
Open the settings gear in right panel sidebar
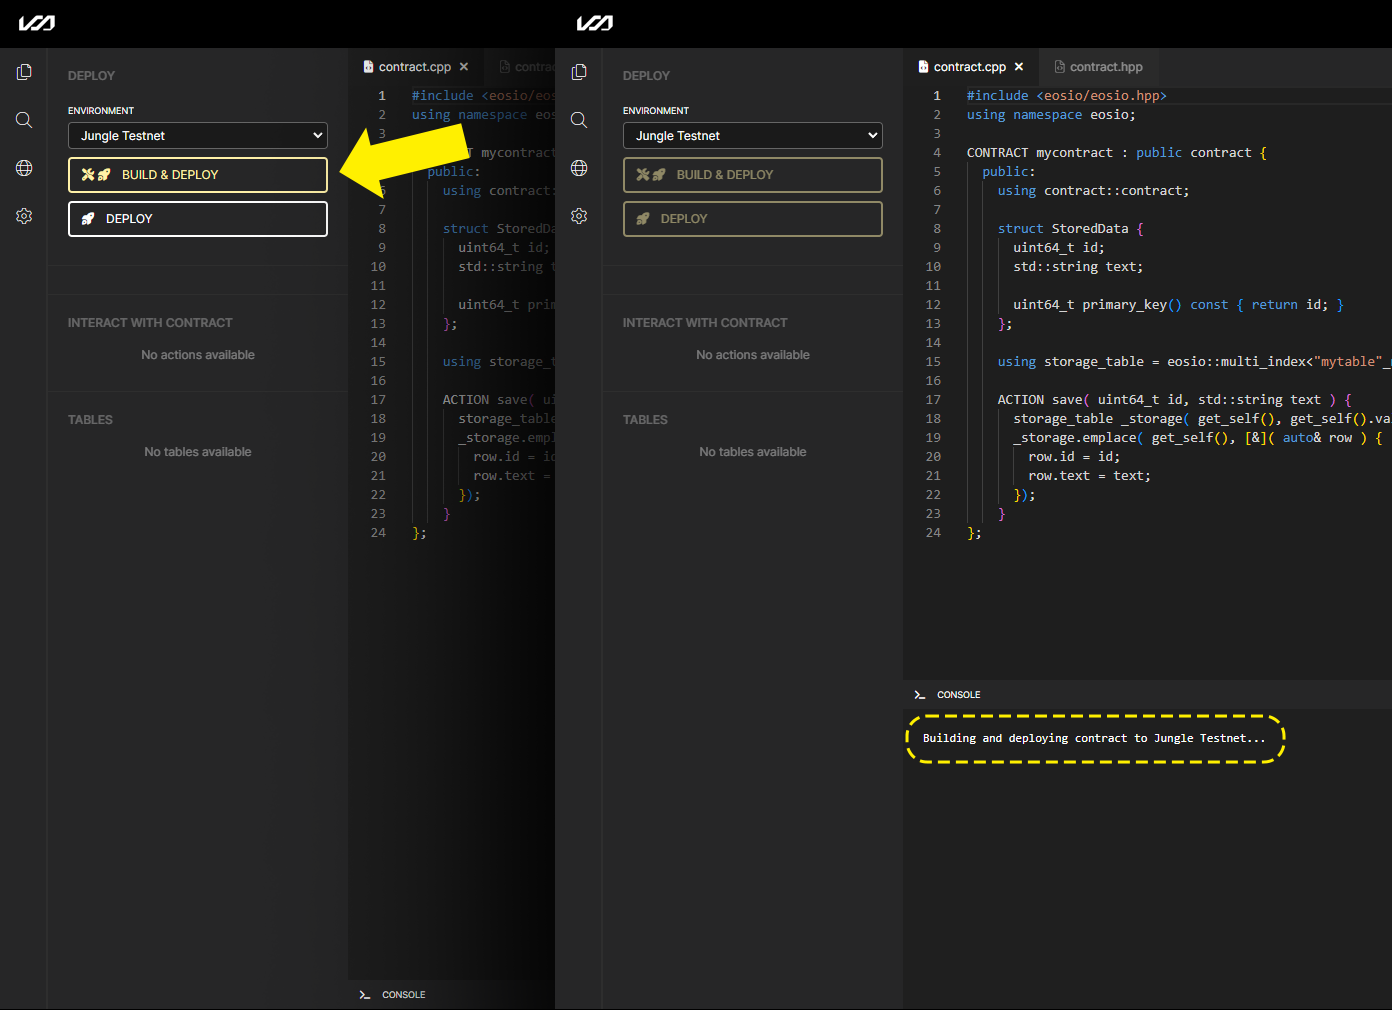579,216
